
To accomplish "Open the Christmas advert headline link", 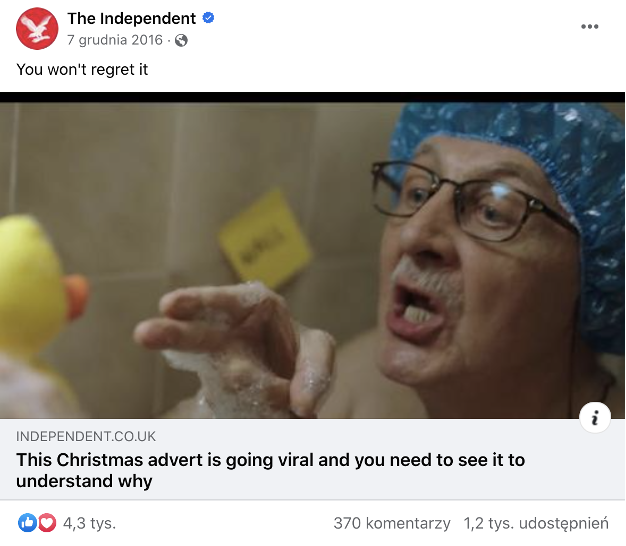I will click(x=270, y=470).
